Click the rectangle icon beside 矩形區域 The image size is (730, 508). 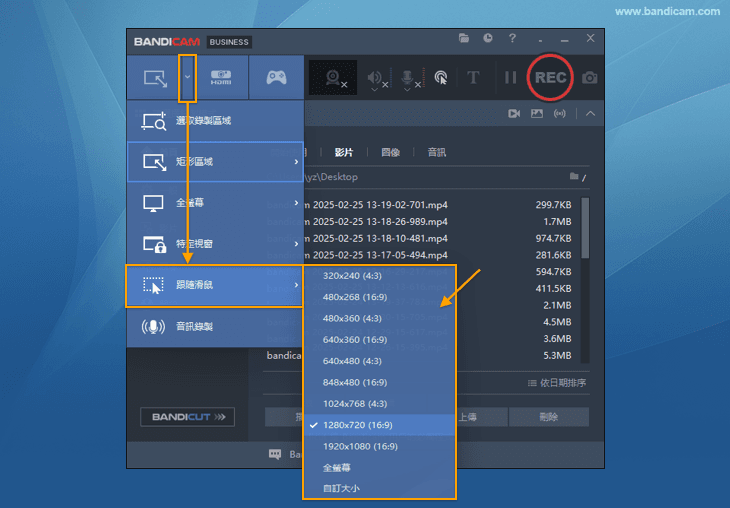(154, 162)
